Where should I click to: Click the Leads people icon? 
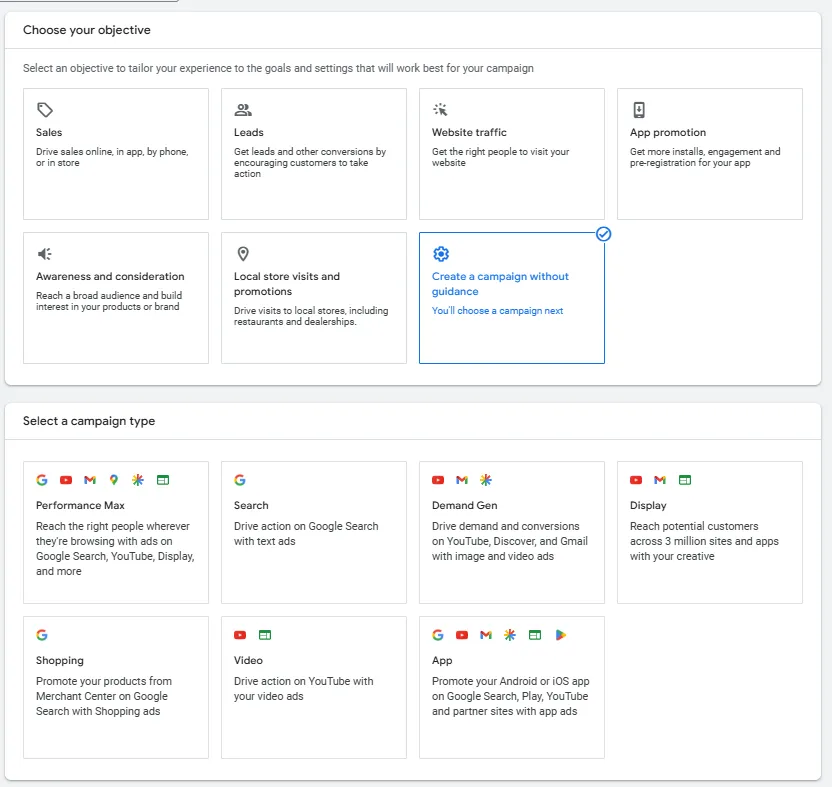(x=242, y=110)
